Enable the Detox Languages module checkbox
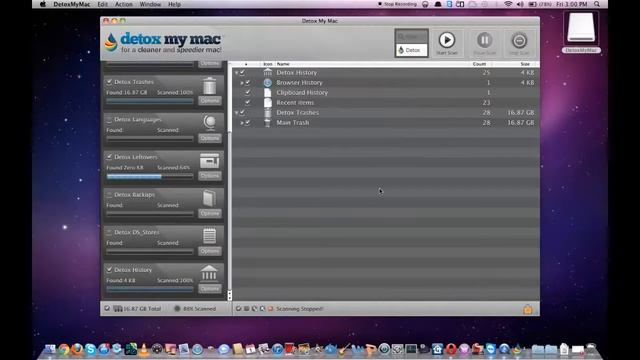Image resolution: width=640 pixels, height=360 pixels. click(x=109, y=120)
